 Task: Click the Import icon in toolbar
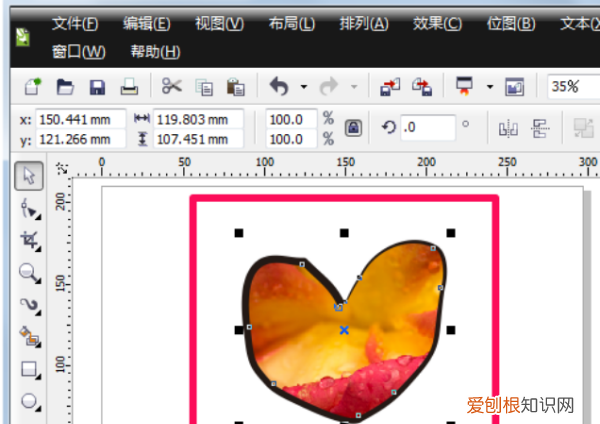click(390, 87)
